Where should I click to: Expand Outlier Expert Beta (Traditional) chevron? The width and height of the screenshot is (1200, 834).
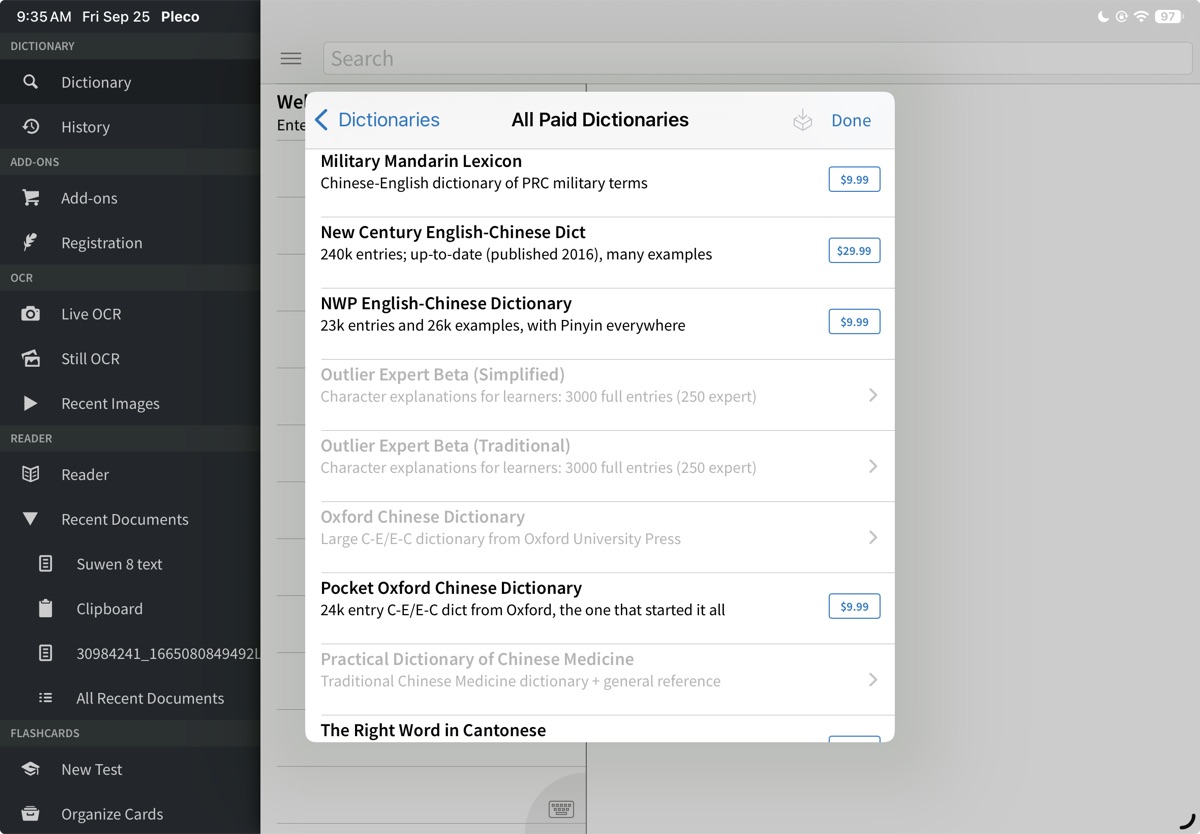[x=873, y=466]
